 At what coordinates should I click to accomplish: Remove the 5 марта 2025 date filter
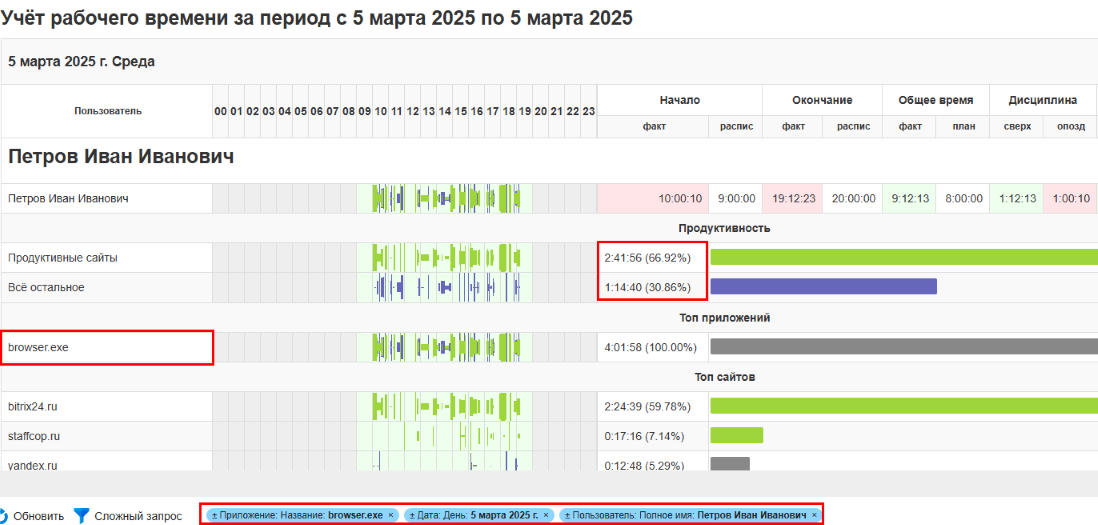[546, 515]
